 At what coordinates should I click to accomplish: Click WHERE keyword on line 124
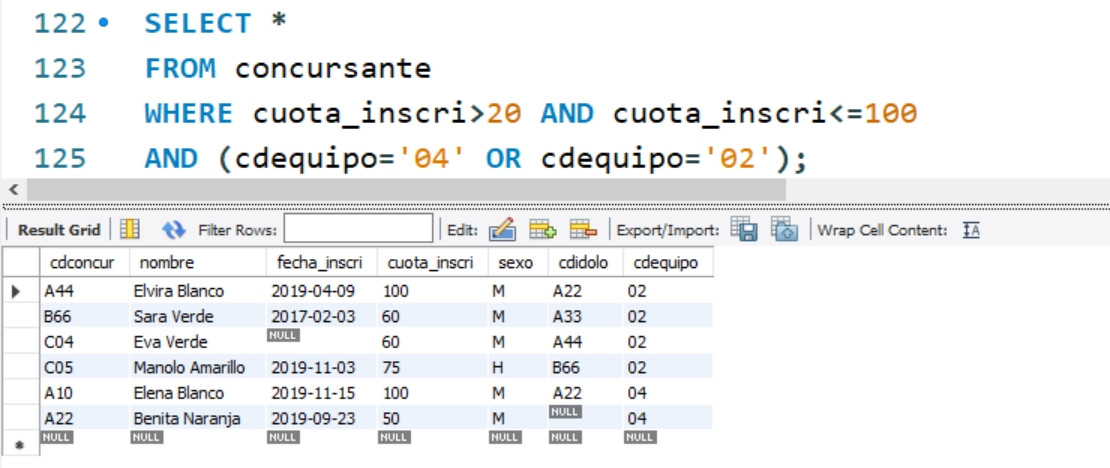[x=188, y=113]
